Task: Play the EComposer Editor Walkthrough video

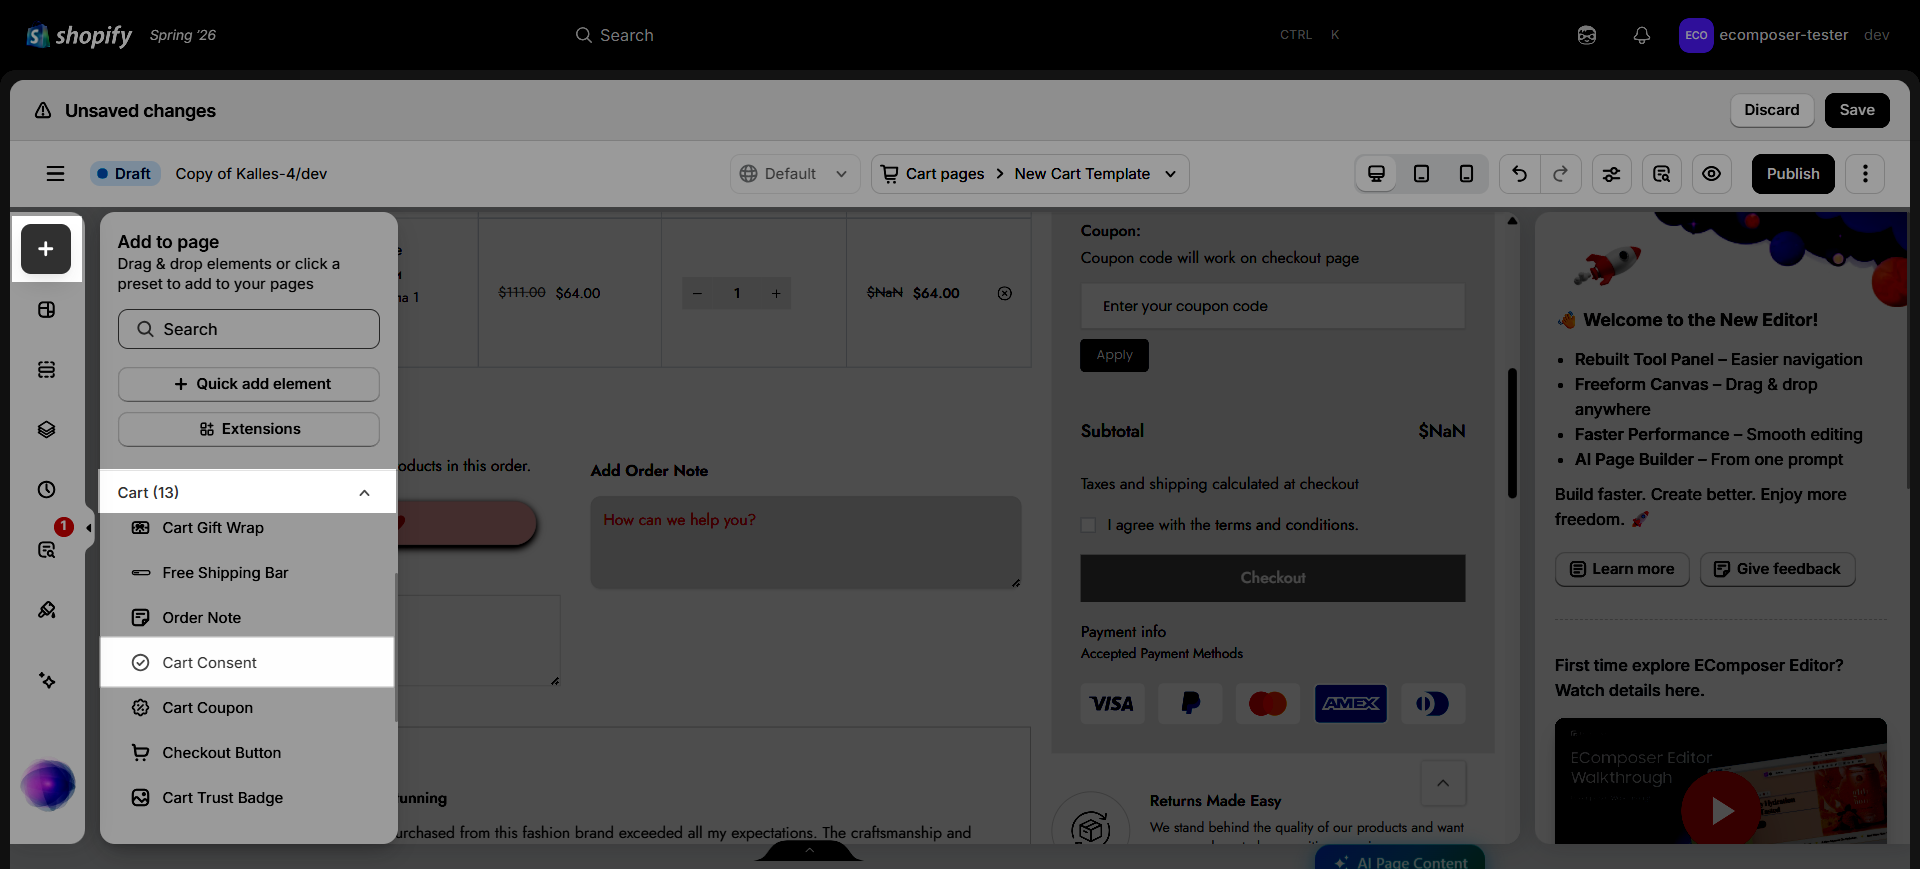Action: [x=1720, y=810]
